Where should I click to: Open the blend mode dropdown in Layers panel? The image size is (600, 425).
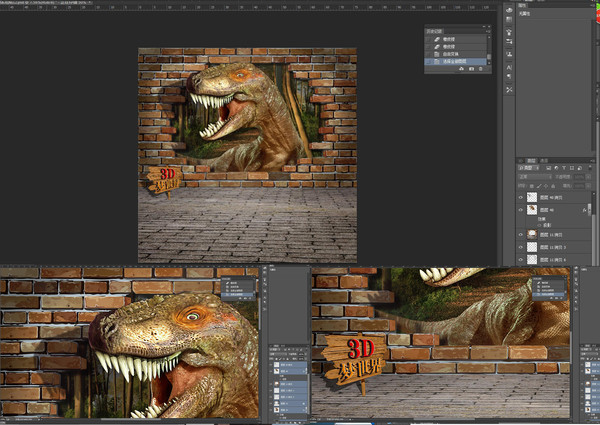click(x=535, y=177)
